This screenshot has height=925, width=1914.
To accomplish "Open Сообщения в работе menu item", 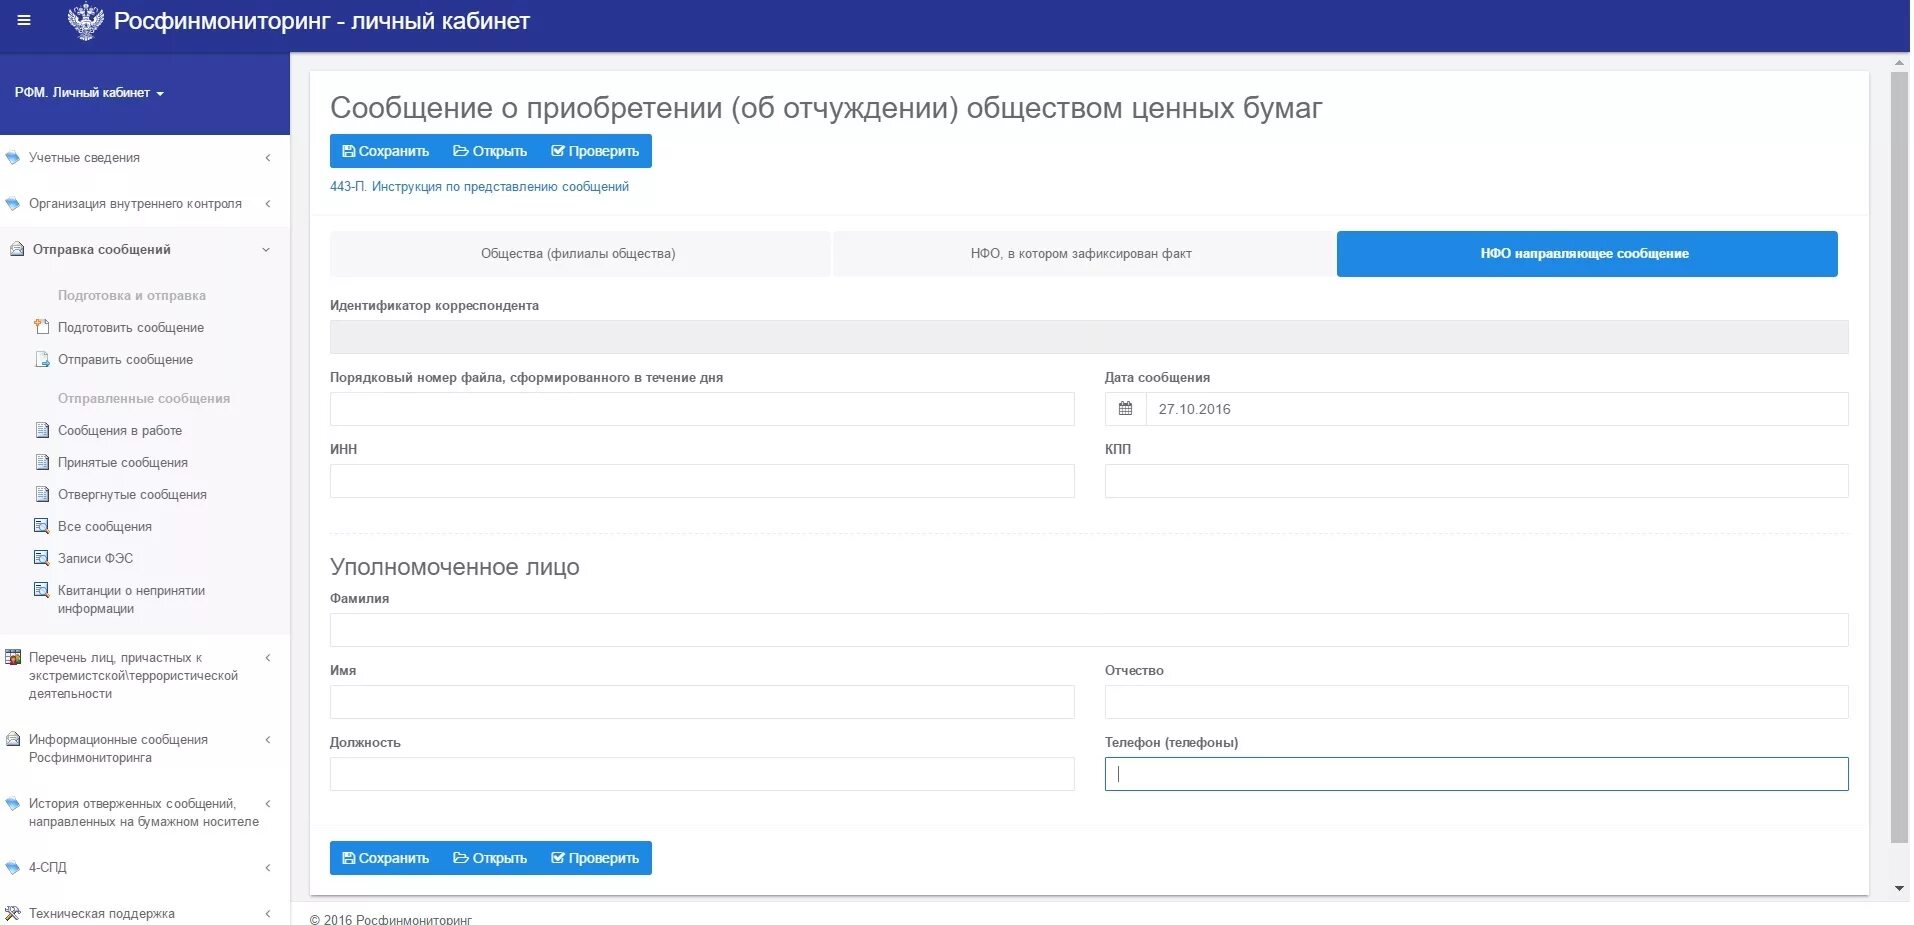I will coord(120,430).
